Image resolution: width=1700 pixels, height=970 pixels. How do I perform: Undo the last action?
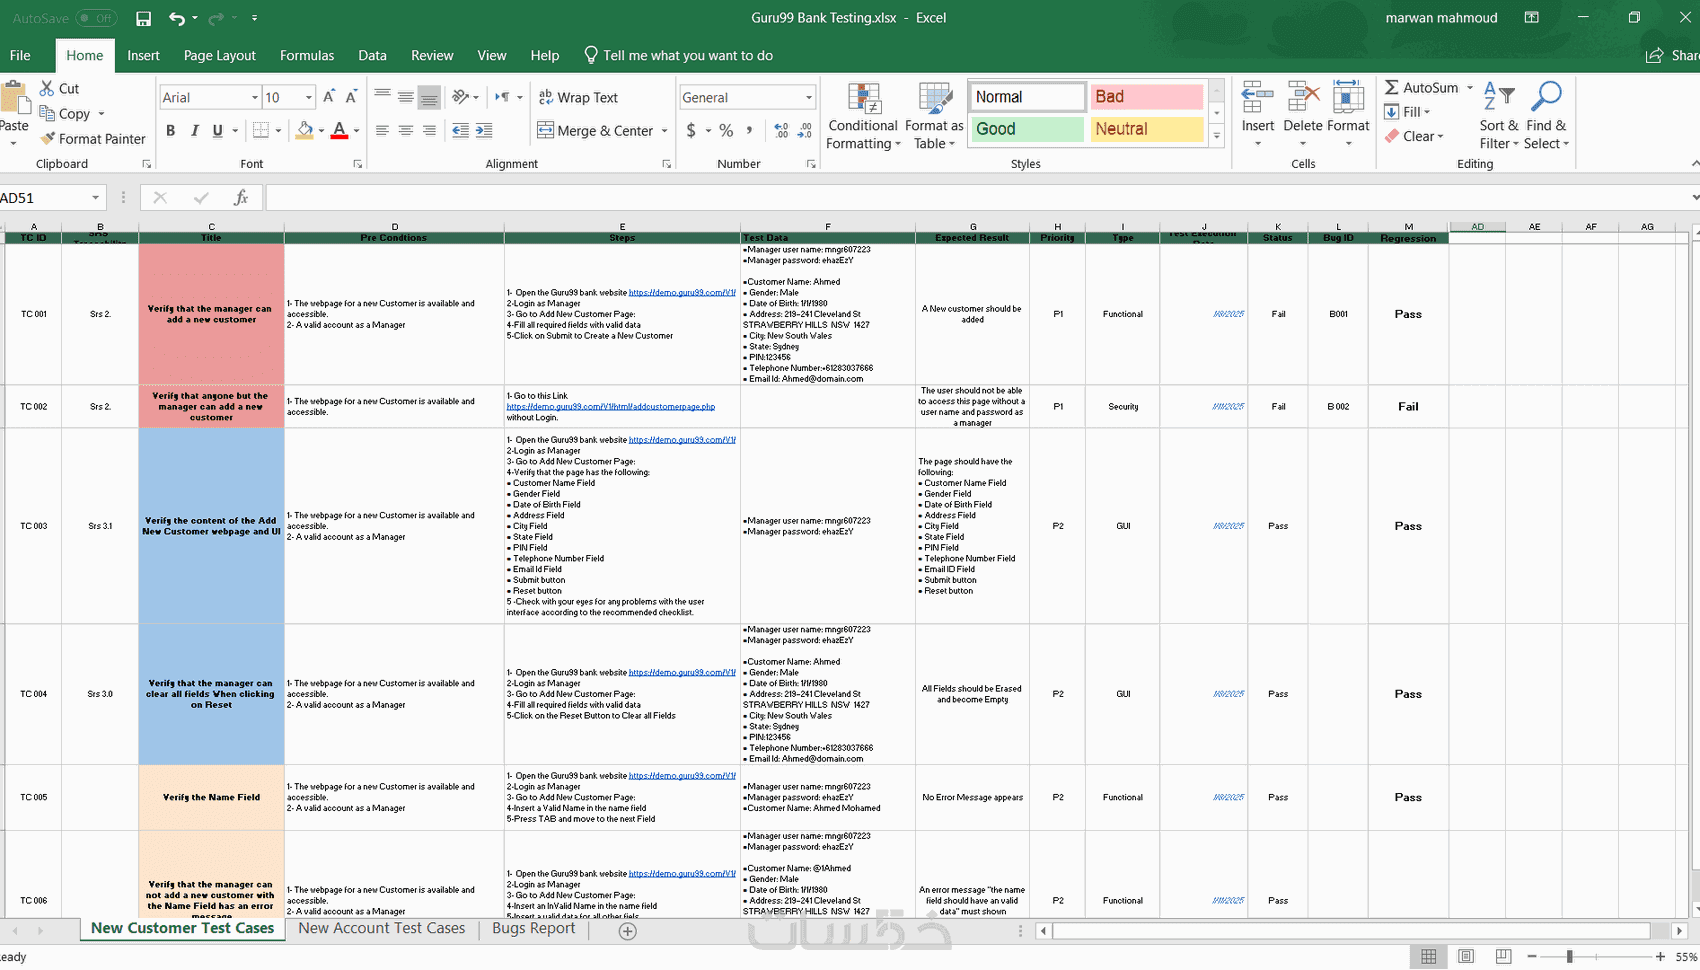coord(177,18)
